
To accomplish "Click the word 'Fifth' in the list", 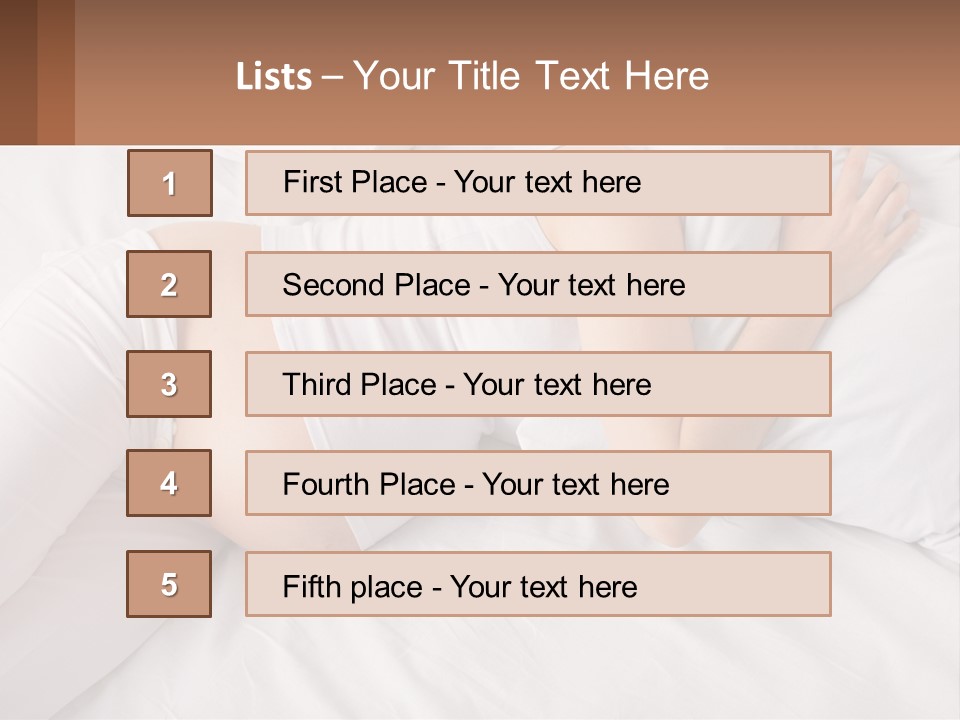I will (312, 586).
